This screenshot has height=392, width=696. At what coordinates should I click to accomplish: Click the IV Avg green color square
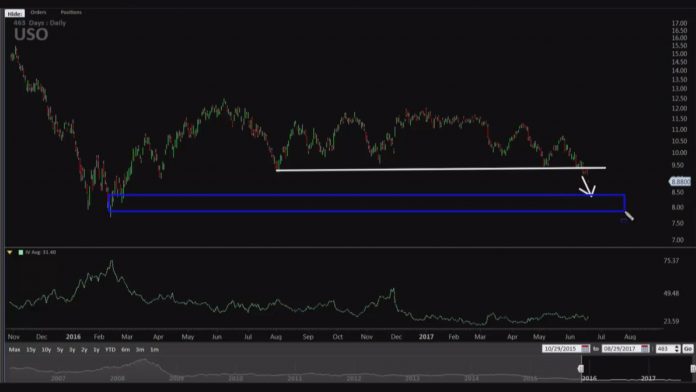20,252
